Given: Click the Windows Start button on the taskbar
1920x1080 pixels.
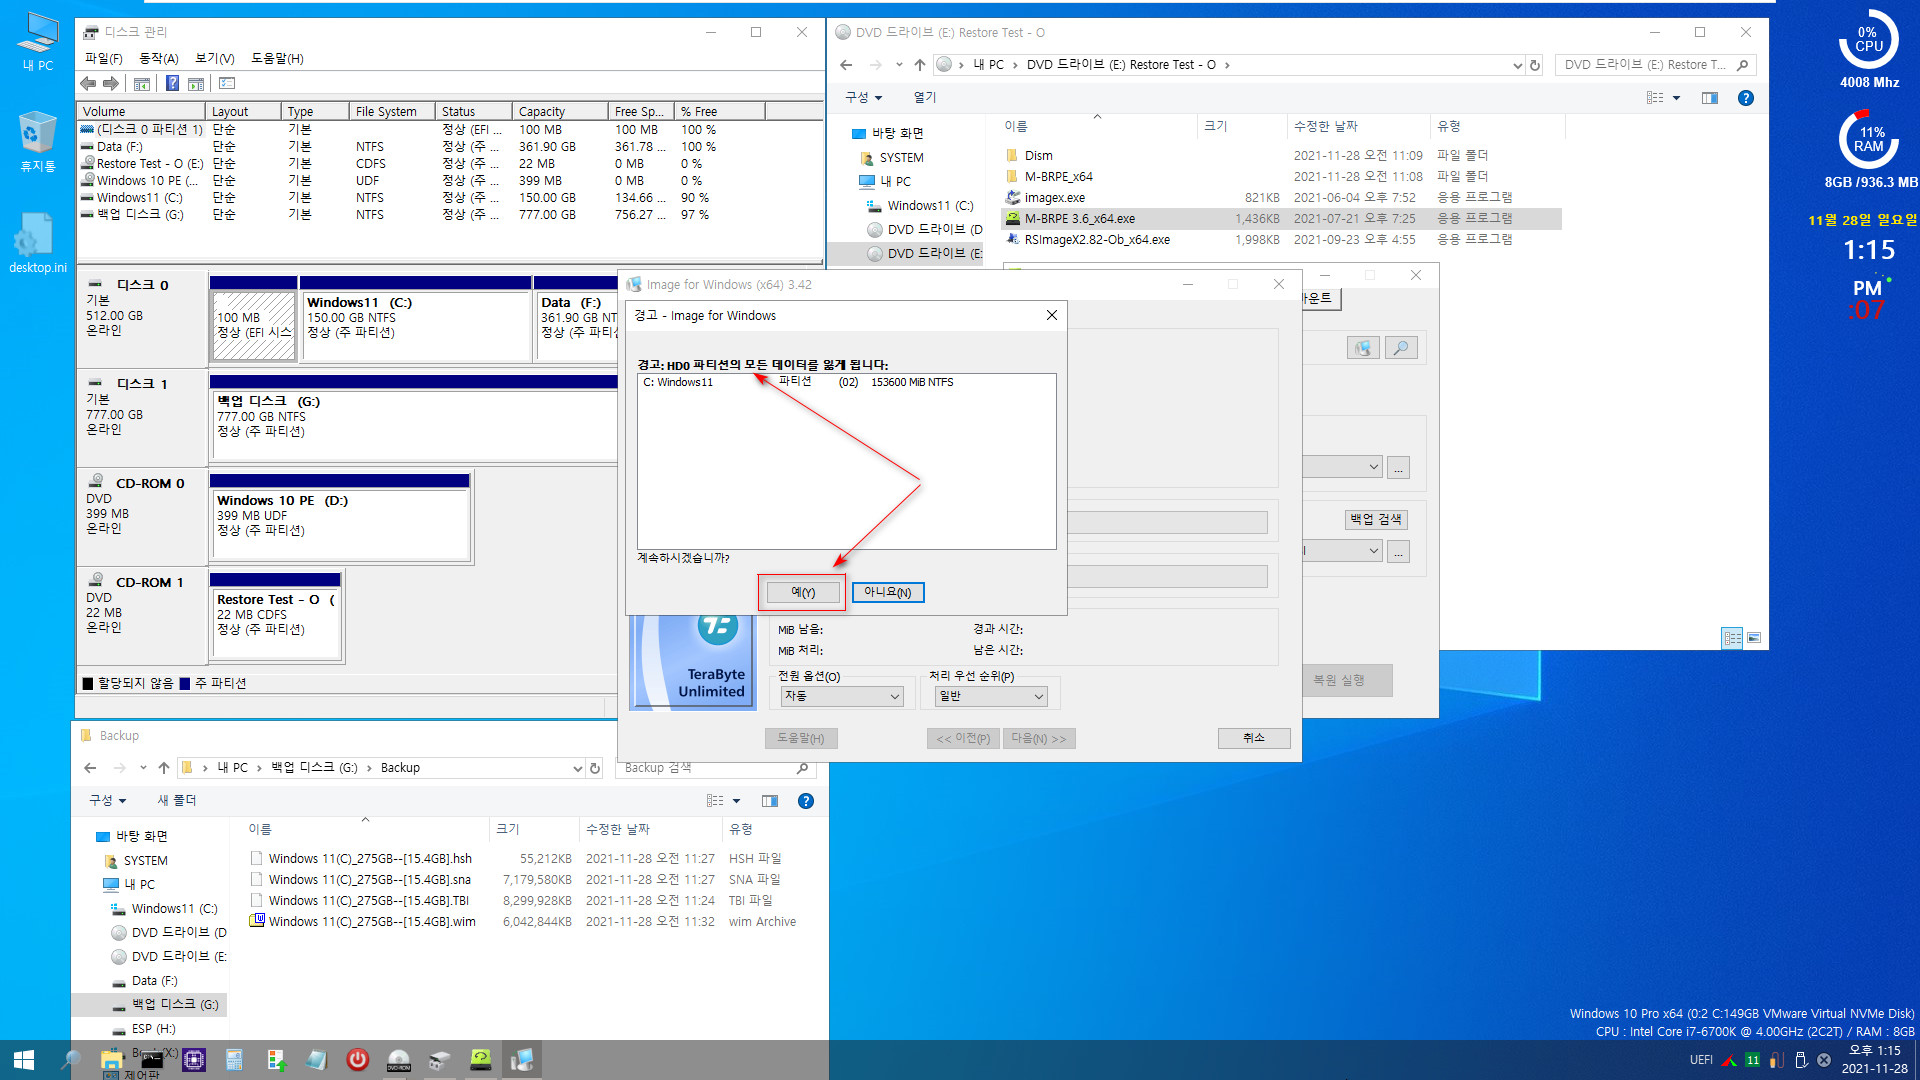Looking at the screenshot, I should (23, 1060).
